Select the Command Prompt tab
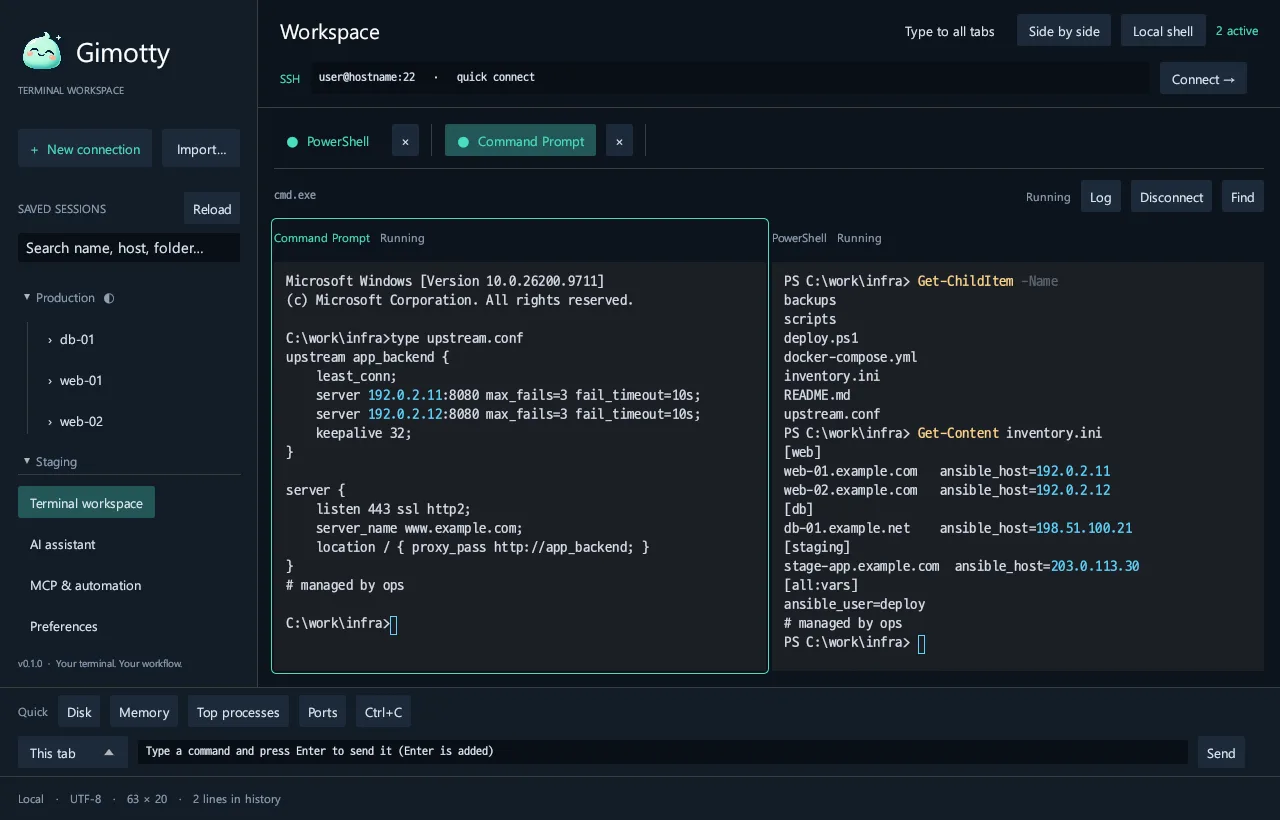 (x=521, y=141)
